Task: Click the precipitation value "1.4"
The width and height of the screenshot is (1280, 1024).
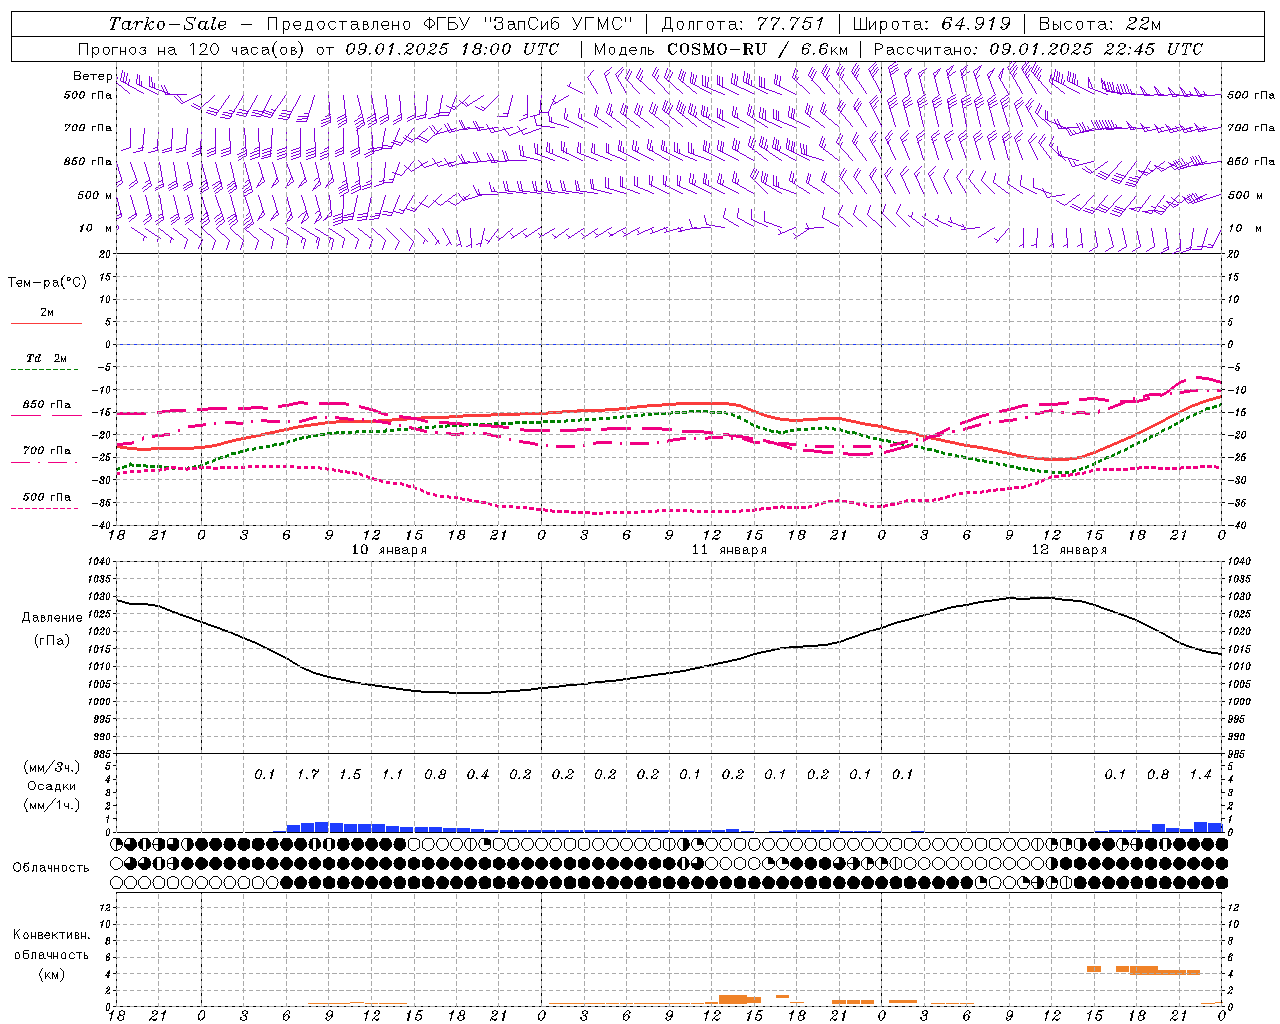Action: (x=1200, y=775)
